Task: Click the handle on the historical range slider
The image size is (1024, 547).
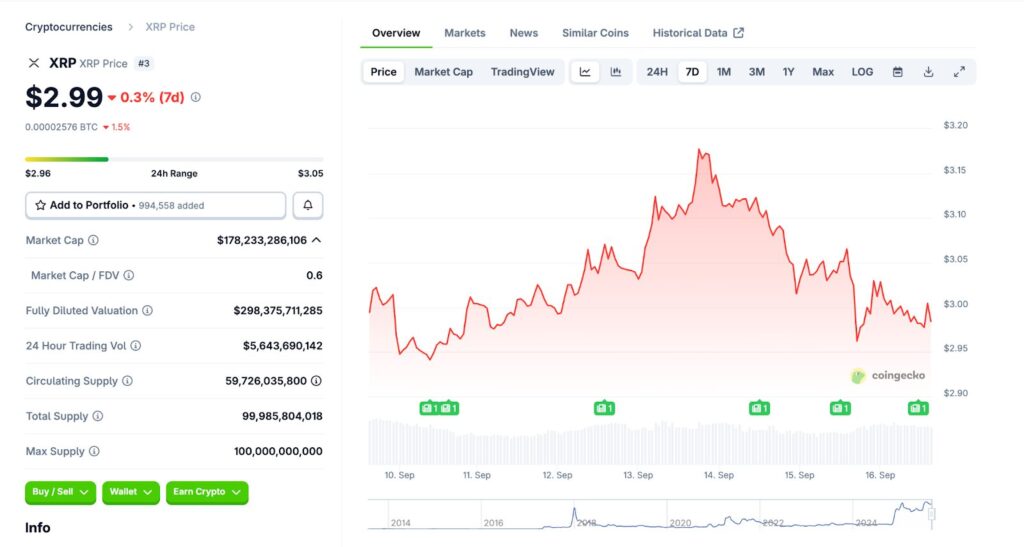Action: point(932,513)
